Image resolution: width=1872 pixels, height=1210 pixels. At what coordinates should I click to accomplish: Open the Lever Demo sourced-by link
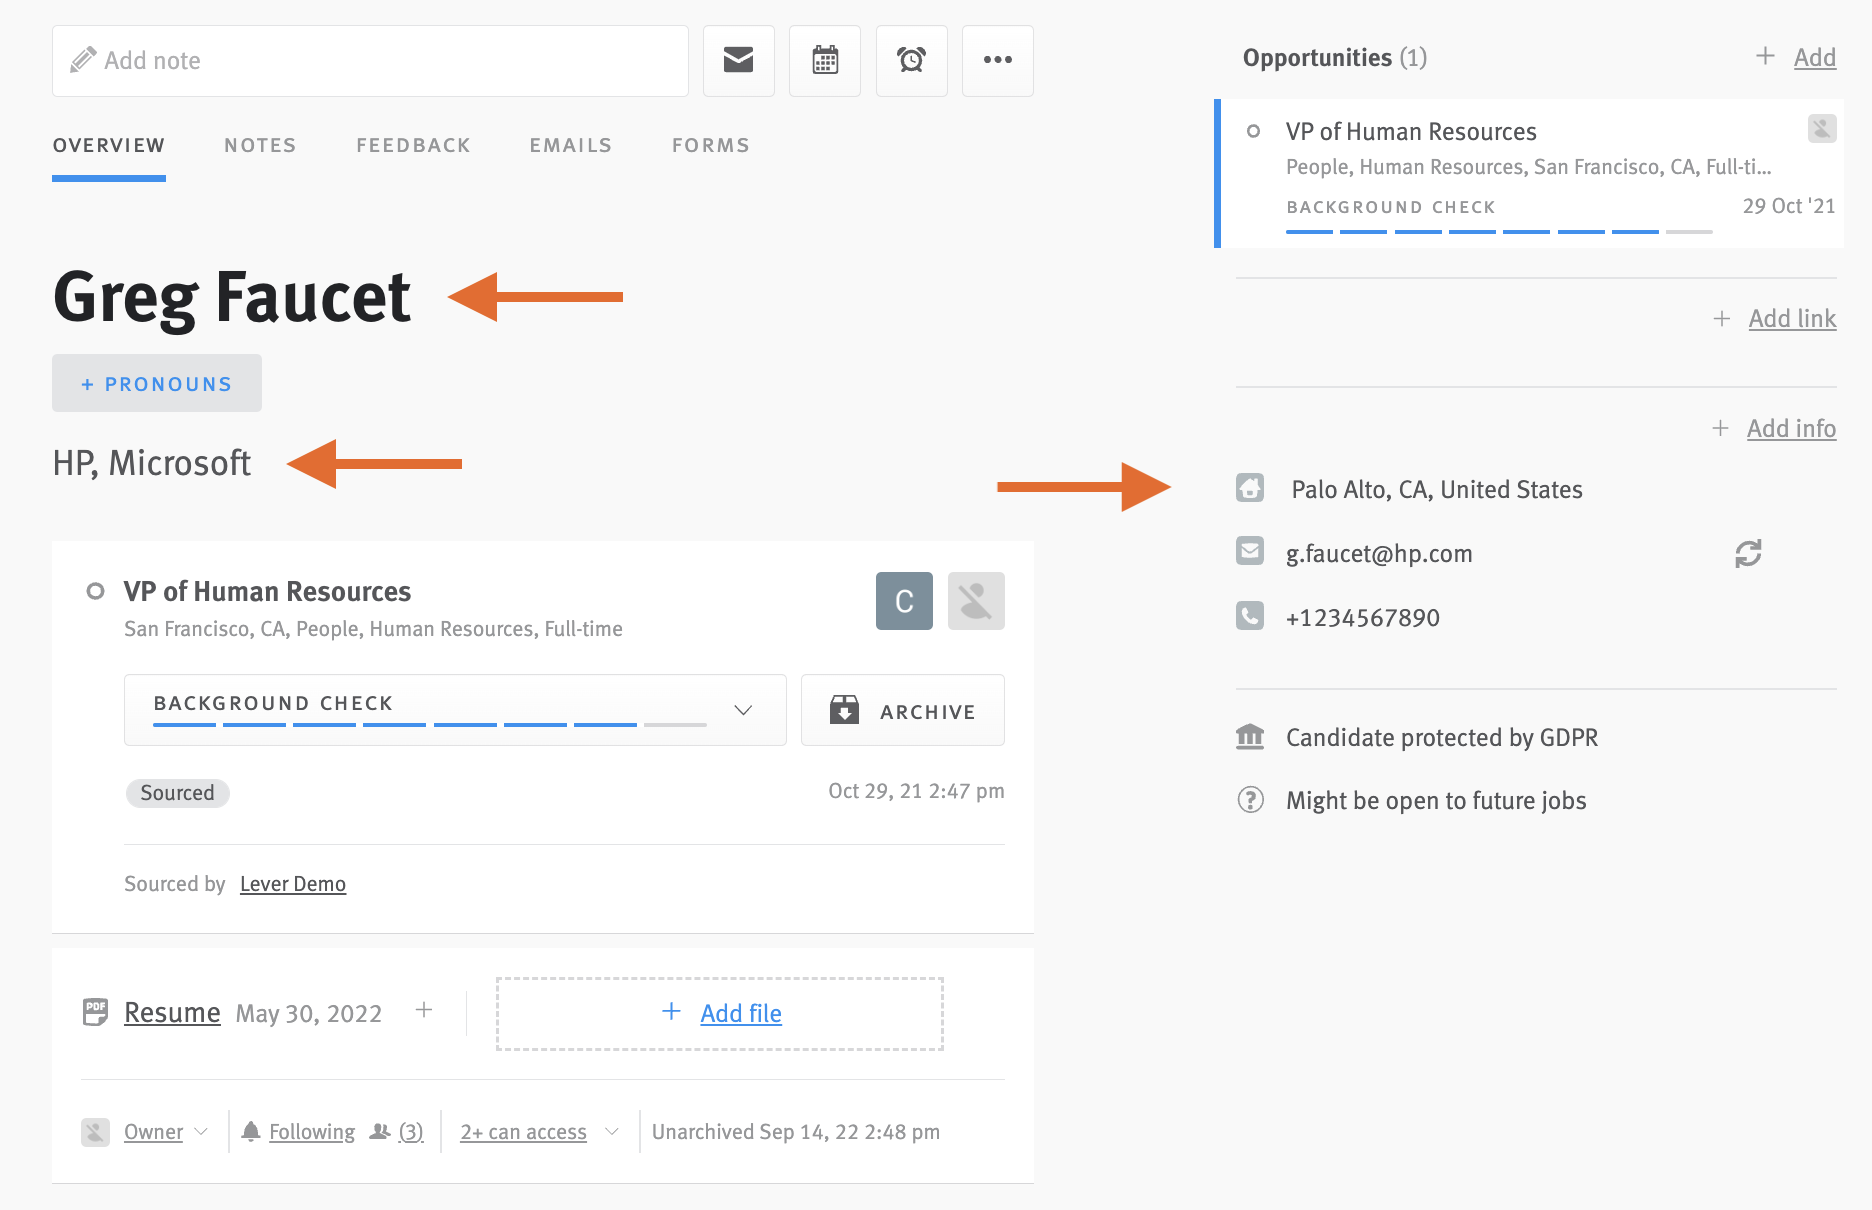292,883
